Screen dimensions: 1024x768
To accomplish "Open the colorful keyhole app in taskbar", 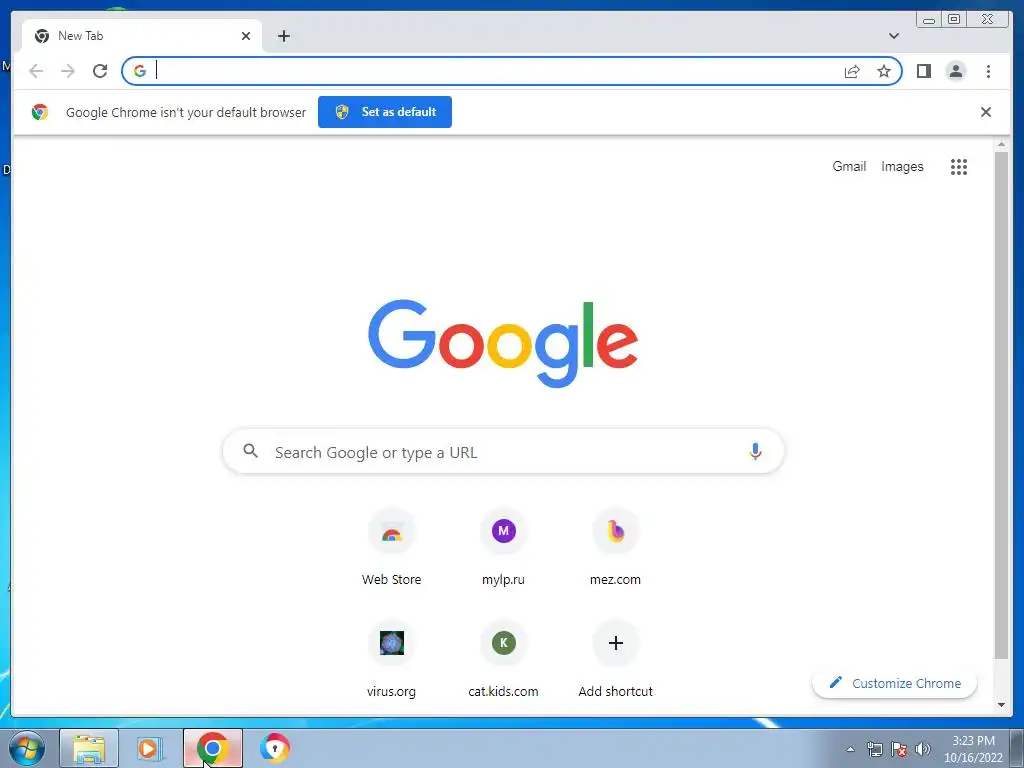I will pos(274,748).
